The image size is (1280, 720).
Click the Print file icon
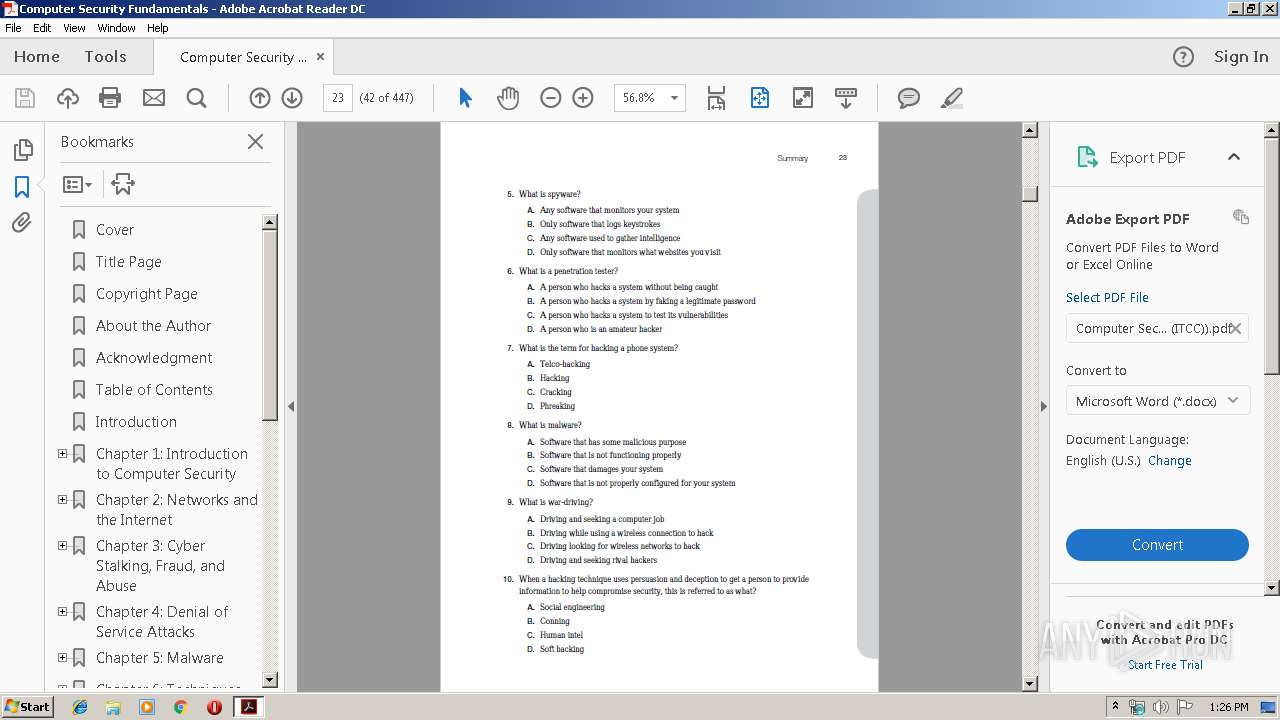(110, 98)
